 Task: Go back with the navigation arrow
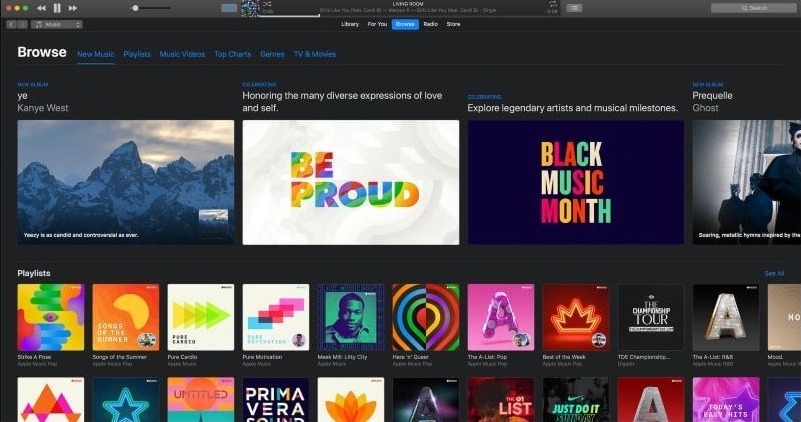click(x=12, y=25)
